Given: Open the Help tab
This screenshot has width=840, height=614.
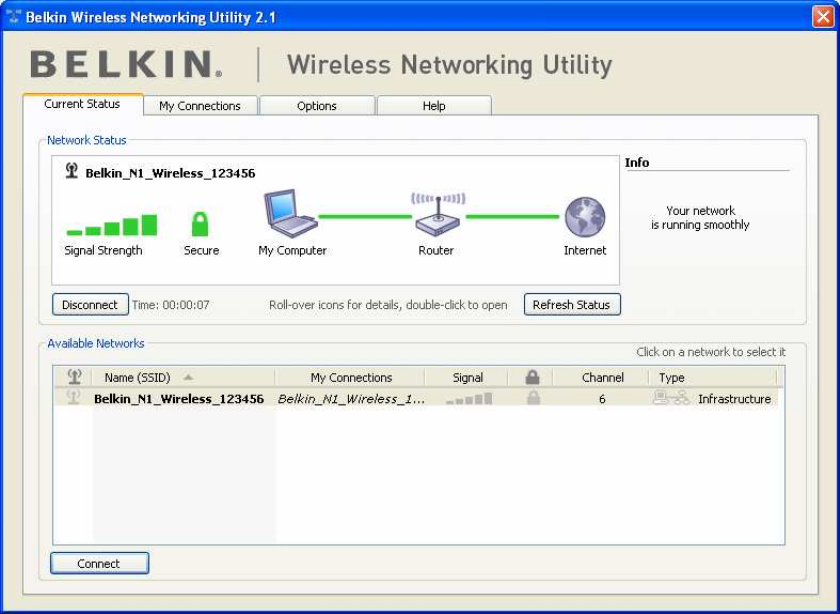Looking at the screenshot, I should click(x=434, y=106).
